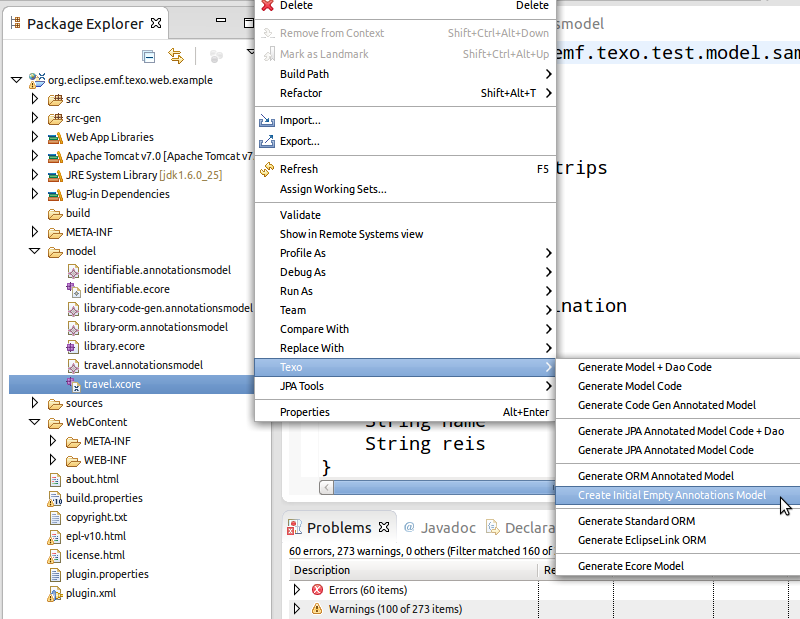Select Apache Tomcat v7.0 library entry

point(159,156)
